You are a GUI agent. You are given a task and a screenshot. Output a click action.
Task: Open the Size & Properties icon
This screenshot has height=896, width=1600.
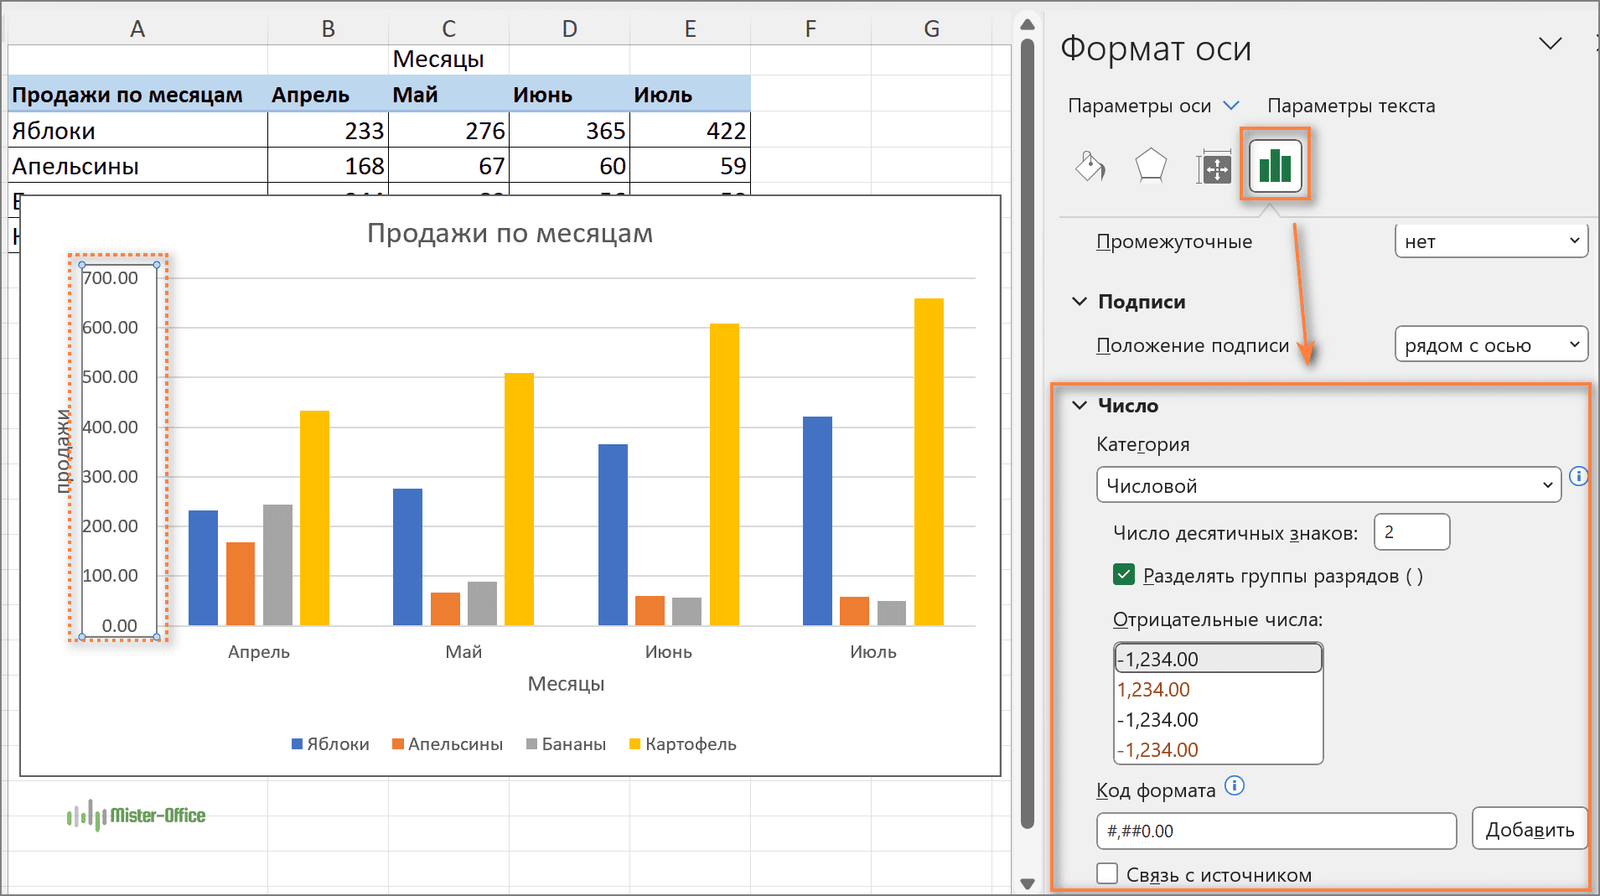point(1214,168)
